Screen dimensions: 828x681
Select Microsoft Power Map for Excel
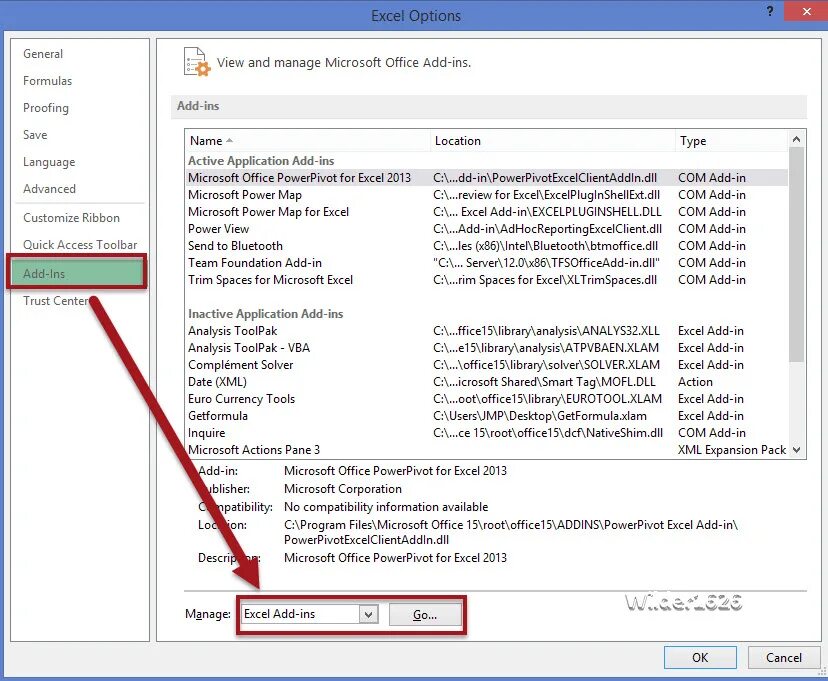point(486,212)
